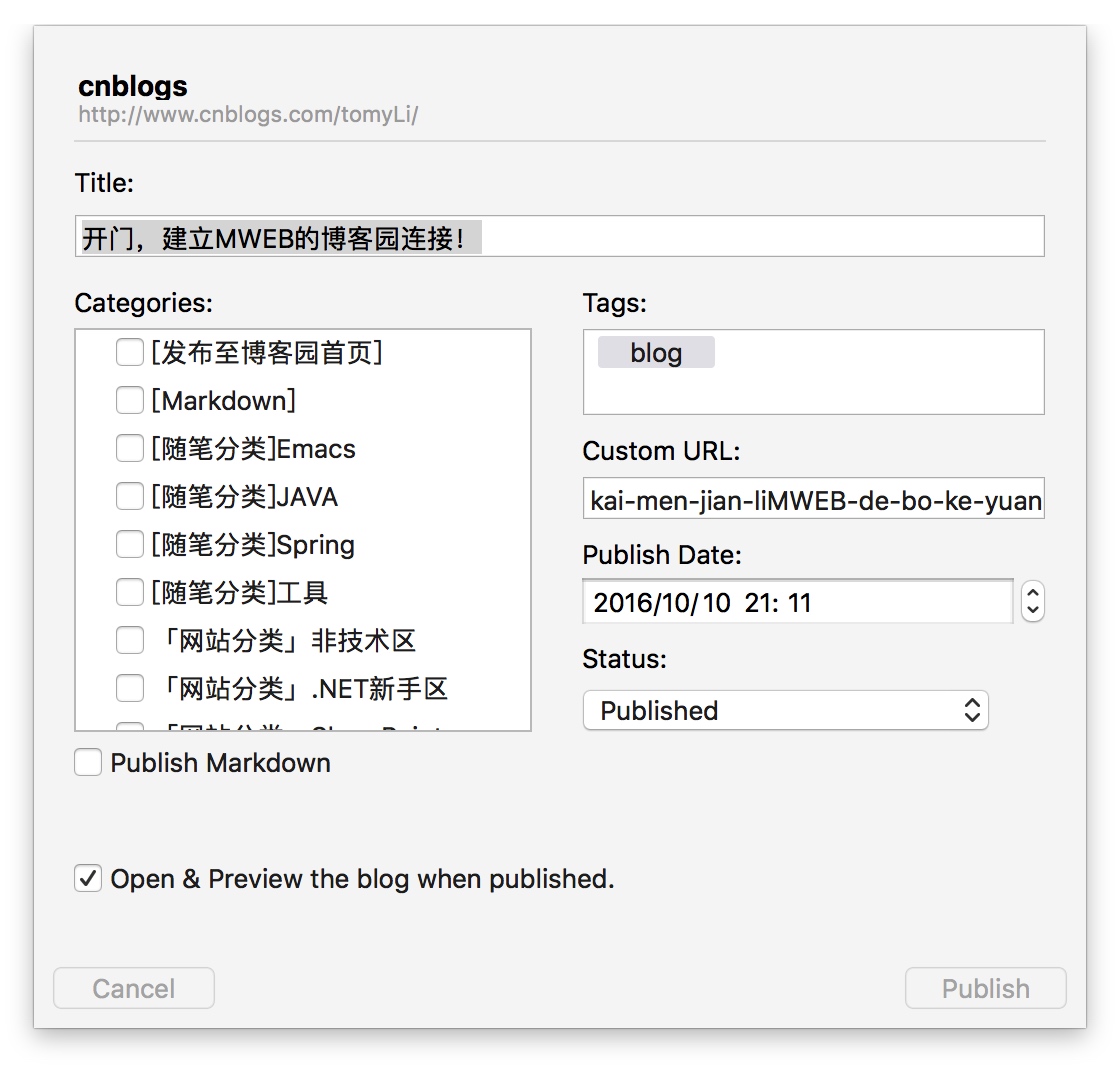
Task: Select the 「网站分类」.NET新手区 checkbox
Action: [x=129, y=689]
